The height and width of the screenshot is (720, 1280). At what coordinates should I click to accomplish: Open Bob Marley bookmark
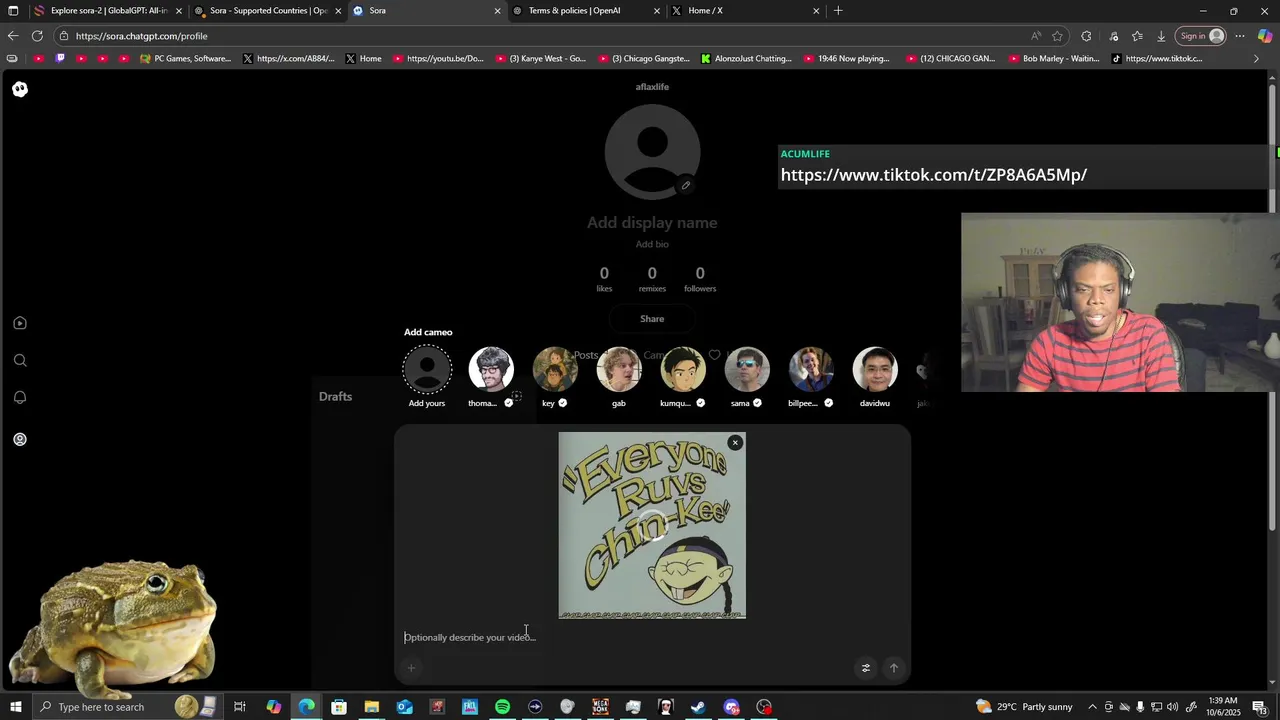click(1053, 59)
